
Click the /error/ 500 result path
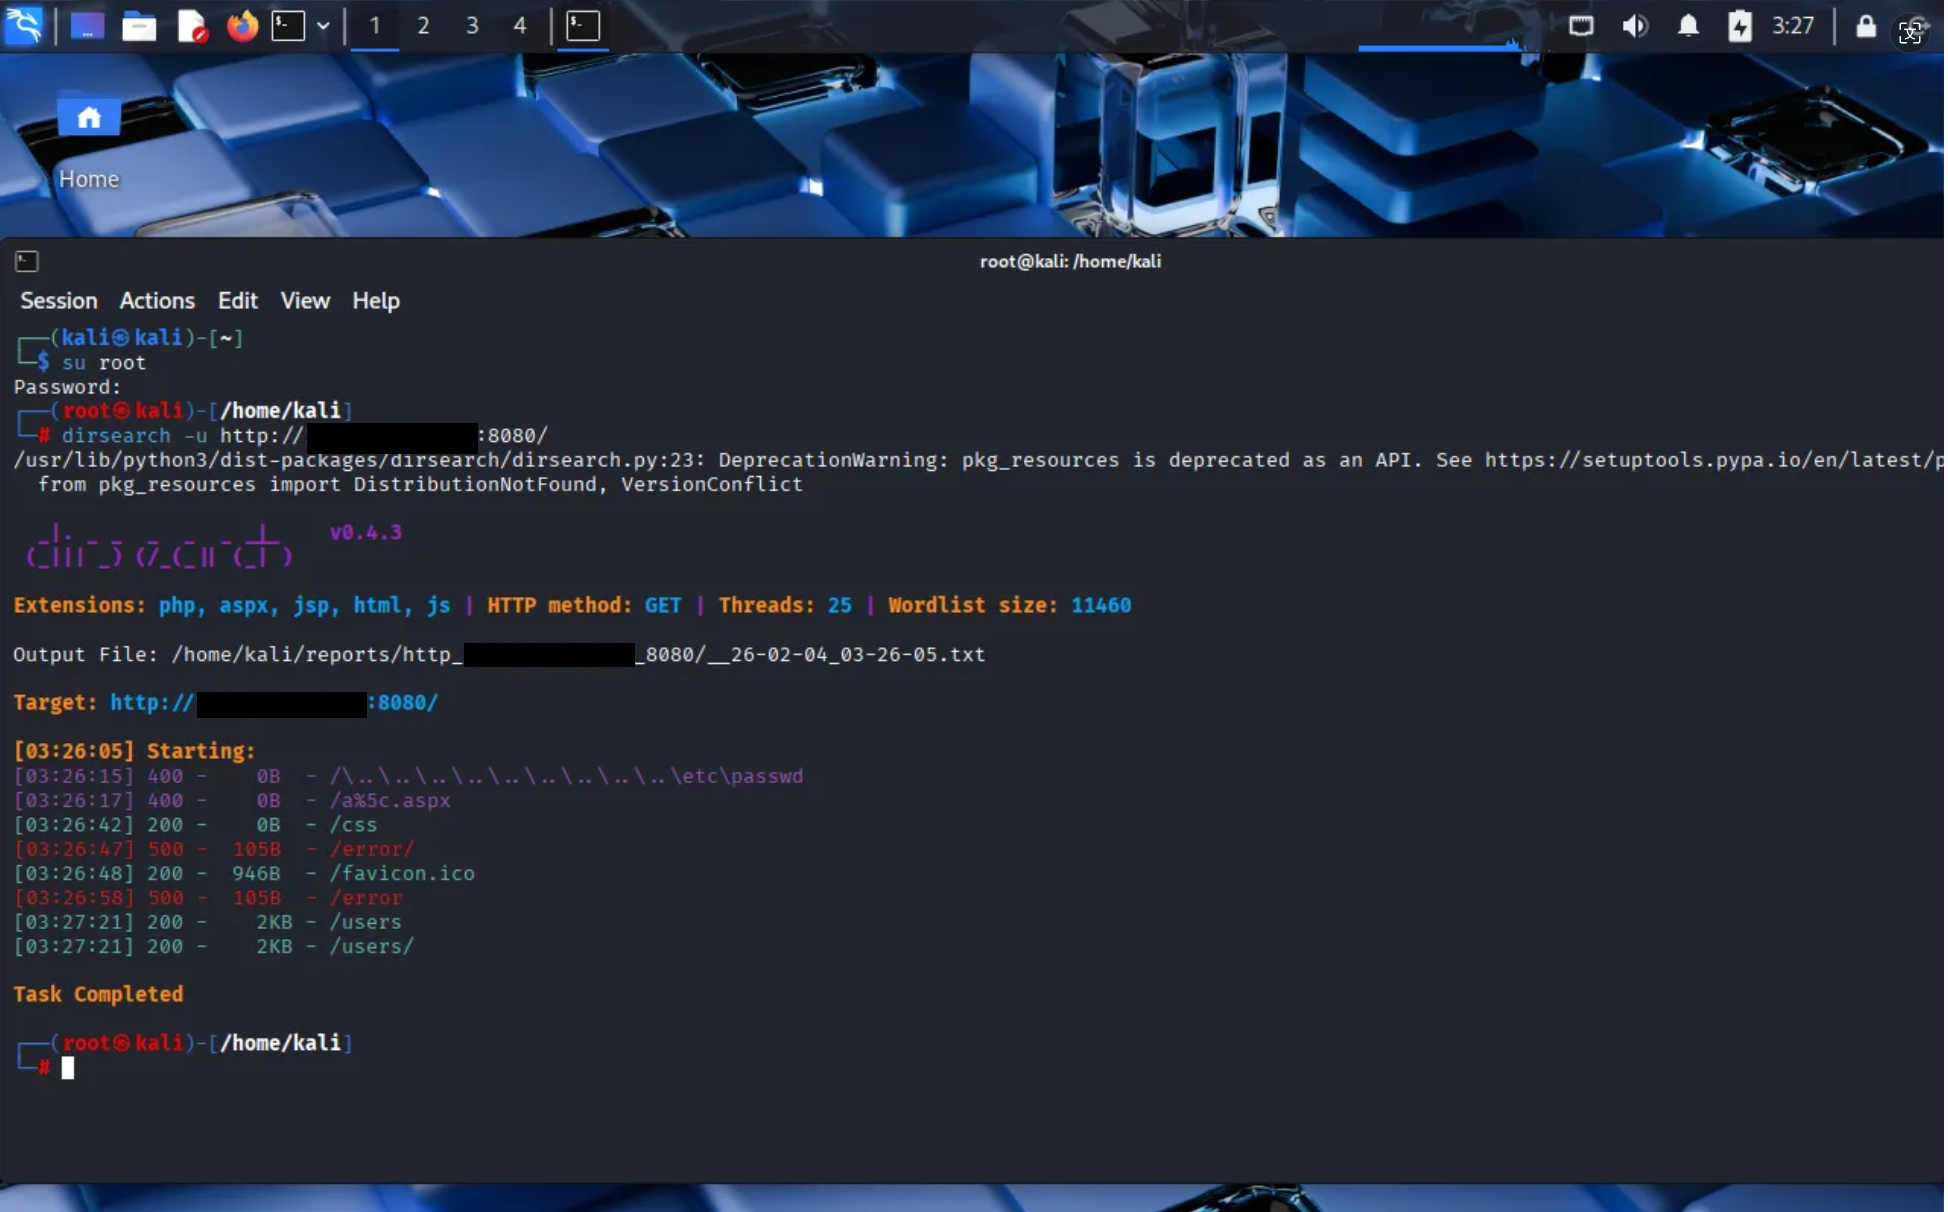(x=371, y=850)
